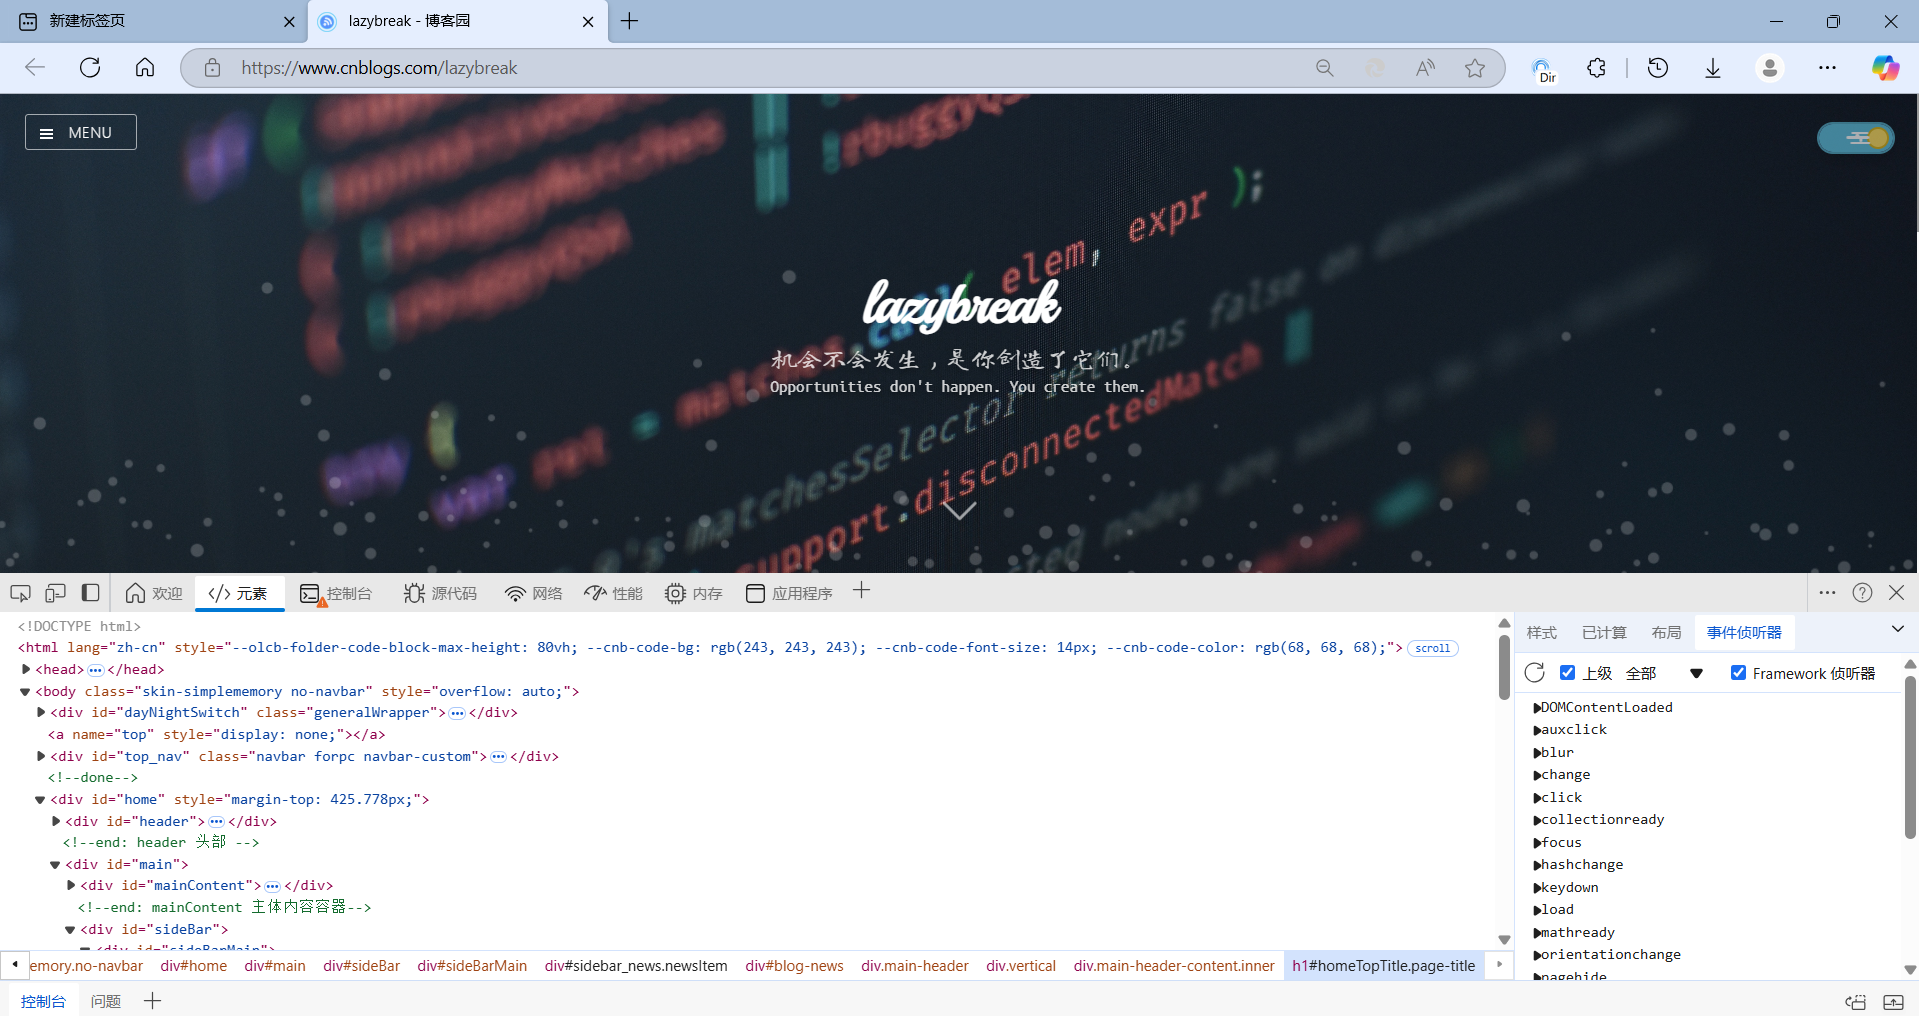This screenshot has width=1919, height=1016.
Task: Open the 布局 sidebar tab
Action: pyautogui.click(x=1666, y=632)
